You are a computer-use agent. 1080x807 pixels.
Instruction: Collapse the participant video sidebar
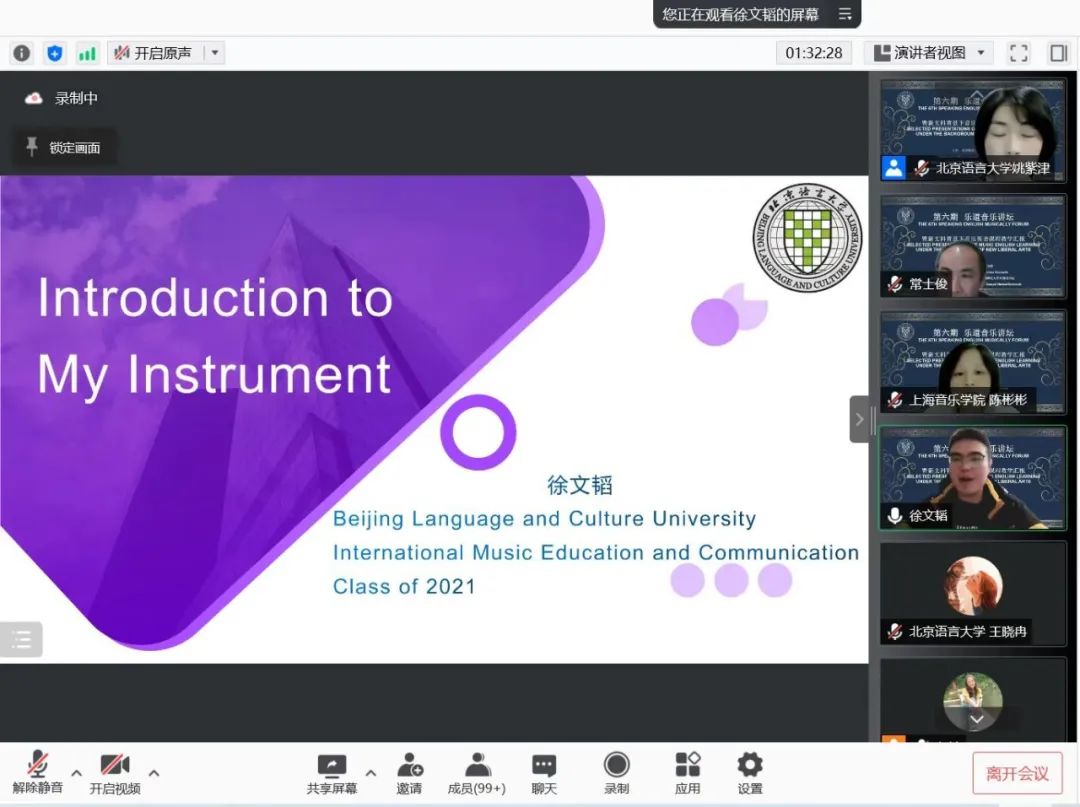pos(859,419)
